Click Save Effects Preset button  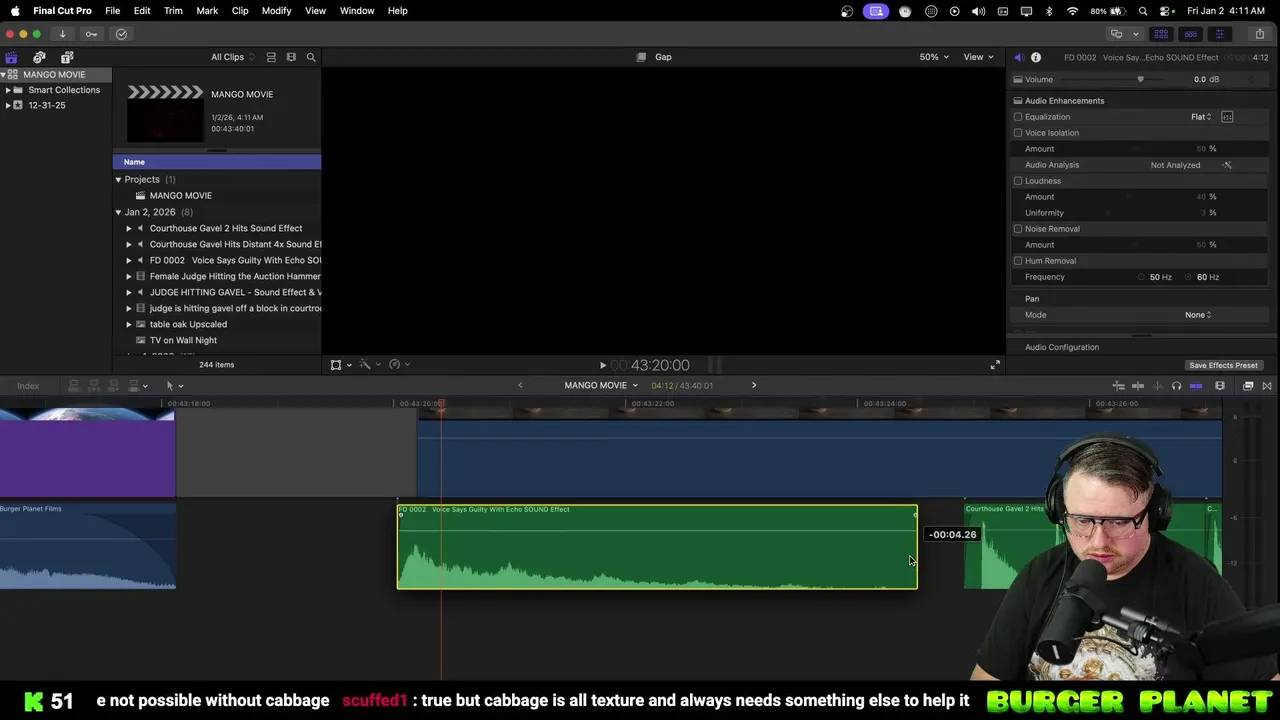(x=1223, y=365)
